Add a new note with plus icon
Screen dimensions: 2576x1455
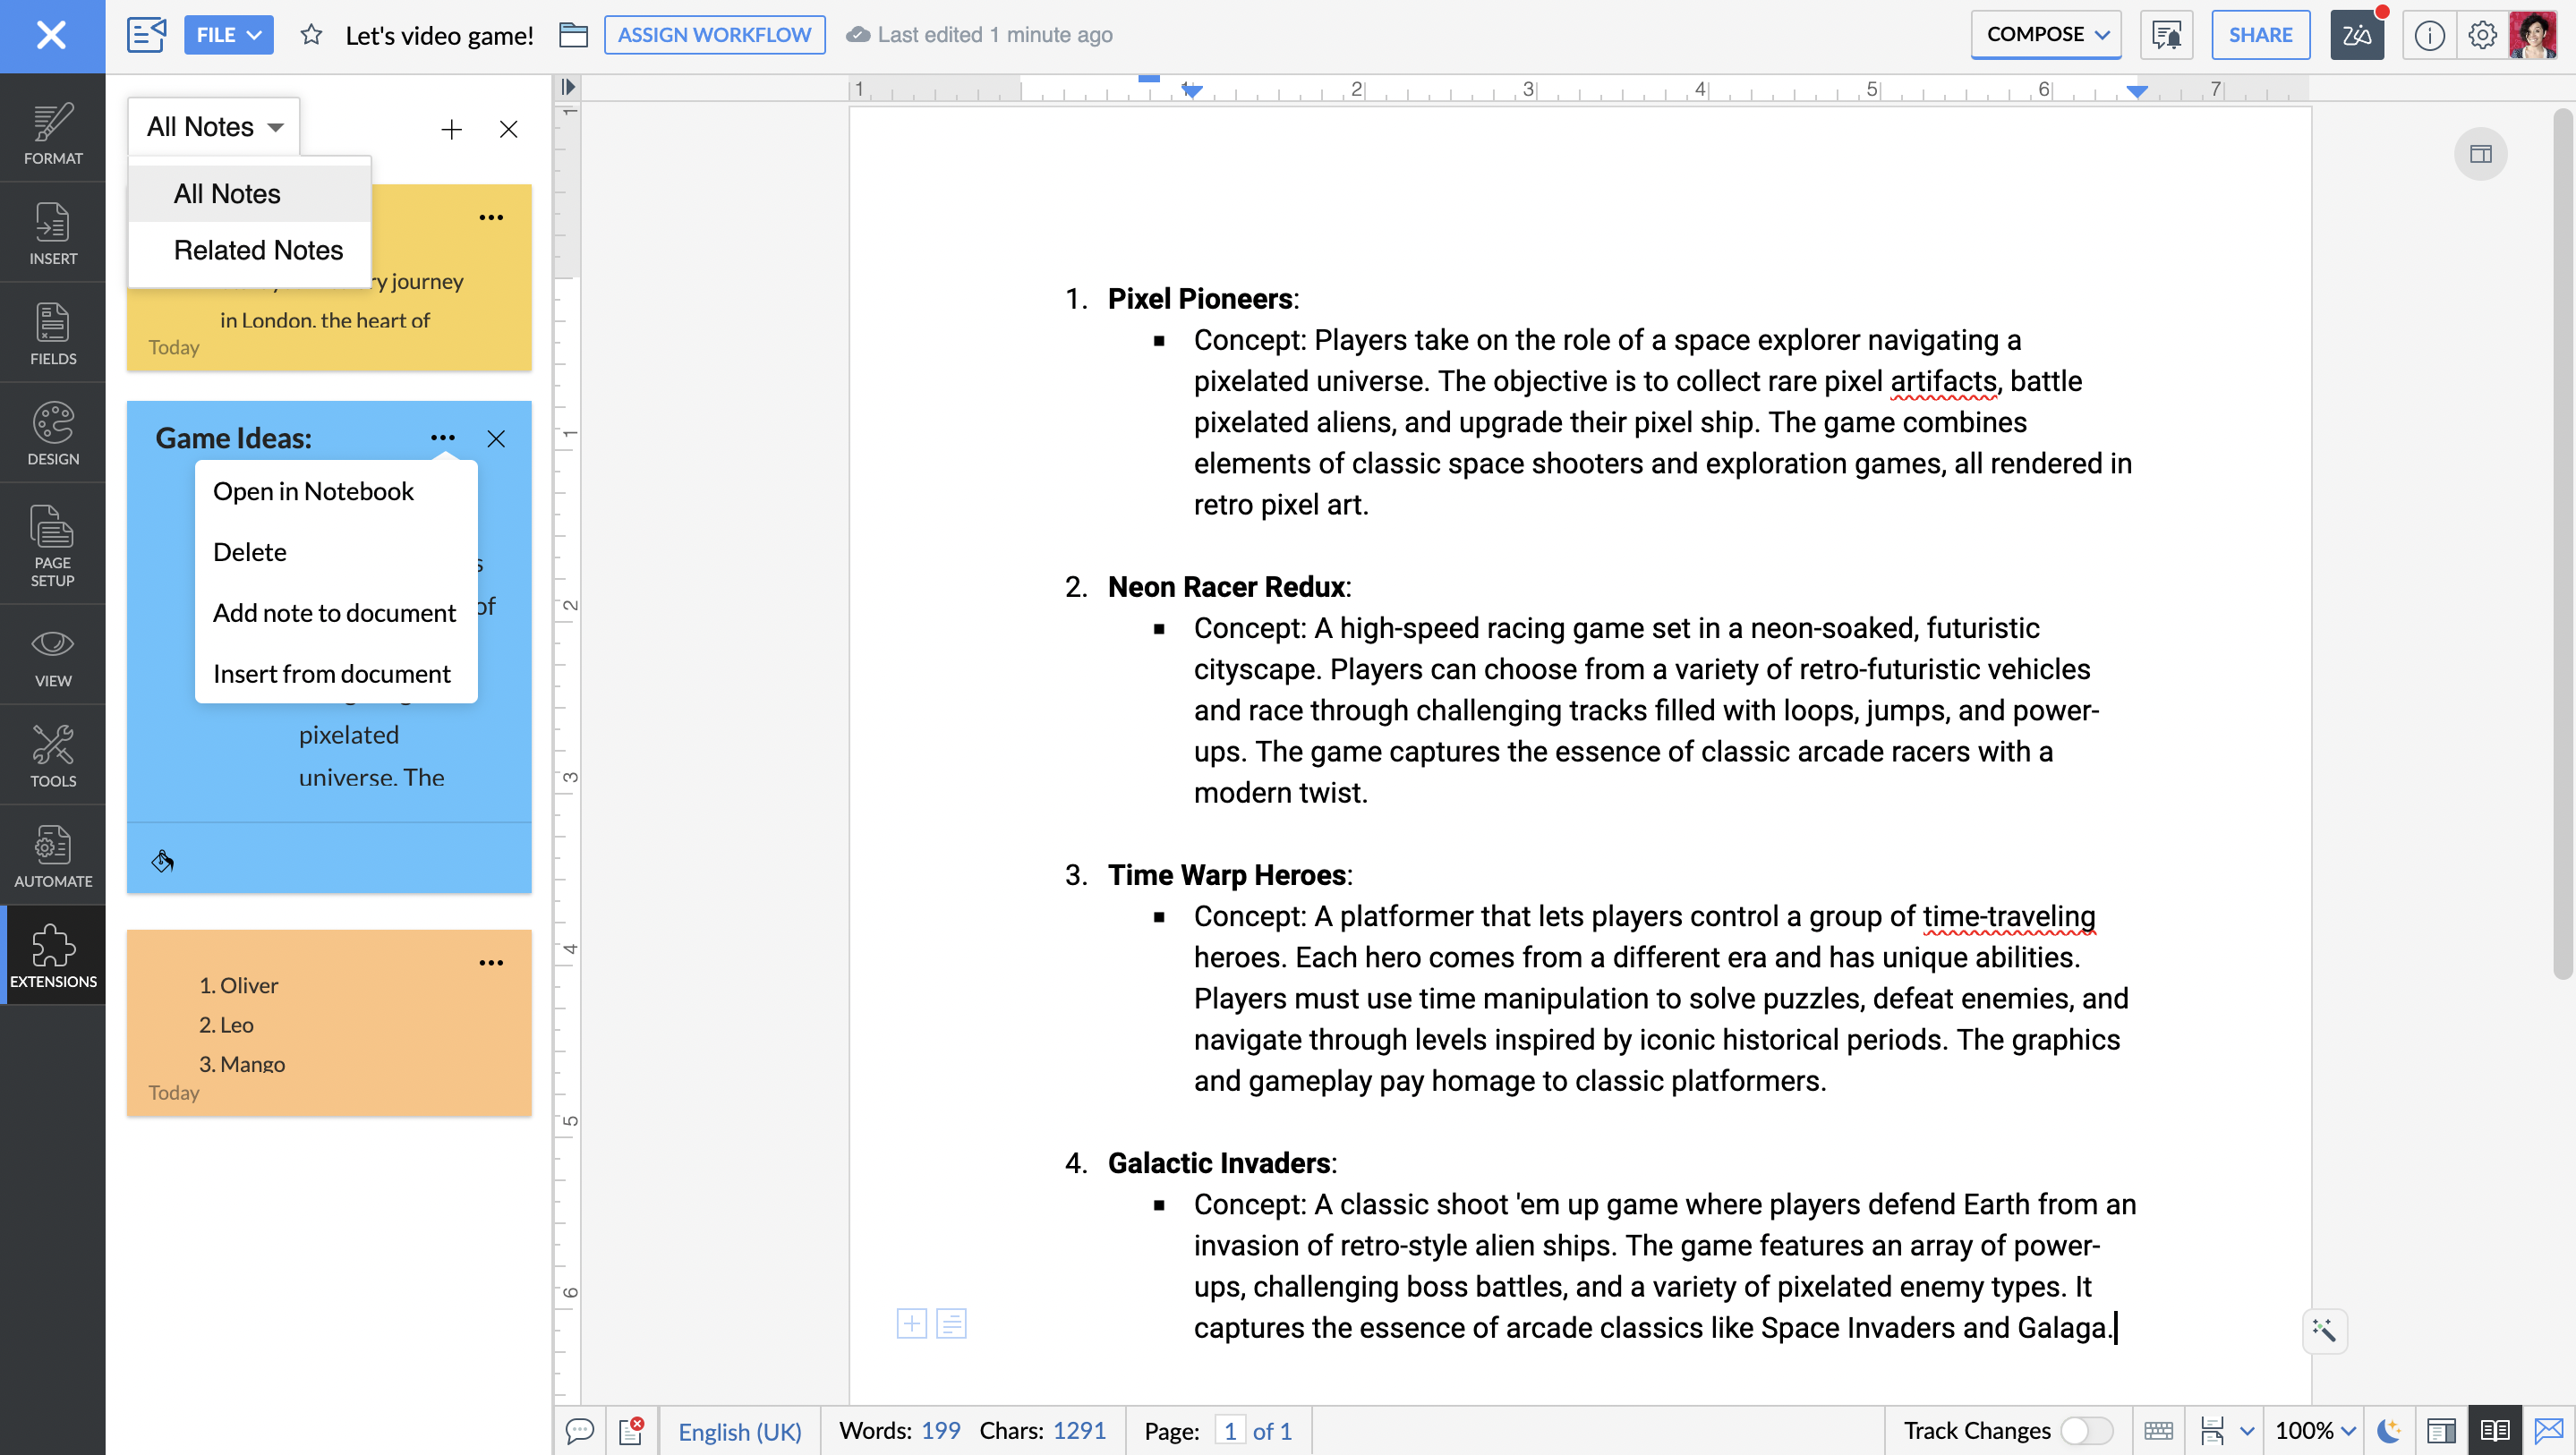click(x=451, y=129)
